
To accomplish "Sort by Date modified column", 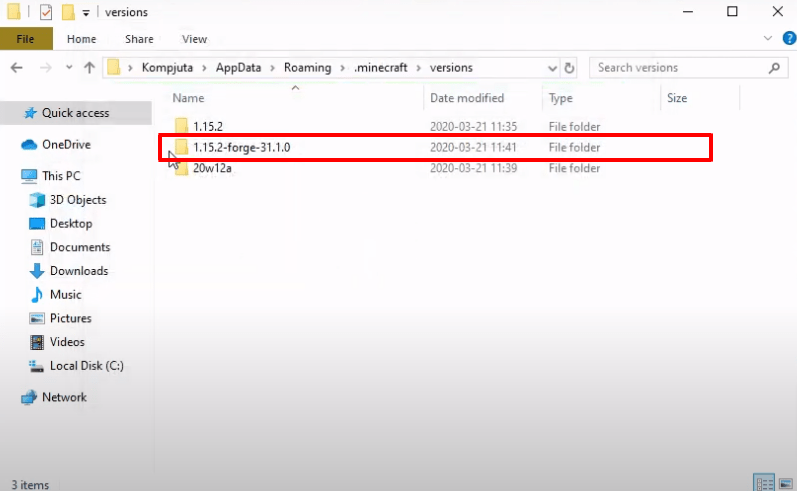I will (467, 98).
